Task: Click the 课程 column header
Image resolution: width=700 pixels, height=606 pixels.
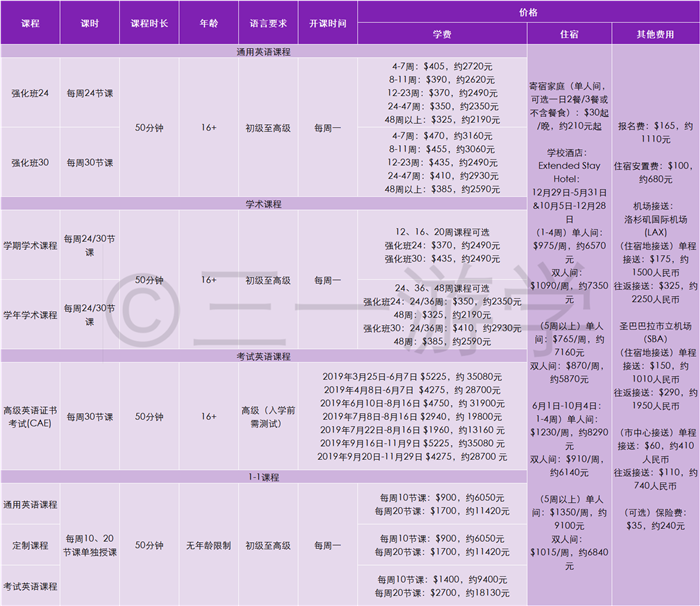Action: [x=30, y=23]
